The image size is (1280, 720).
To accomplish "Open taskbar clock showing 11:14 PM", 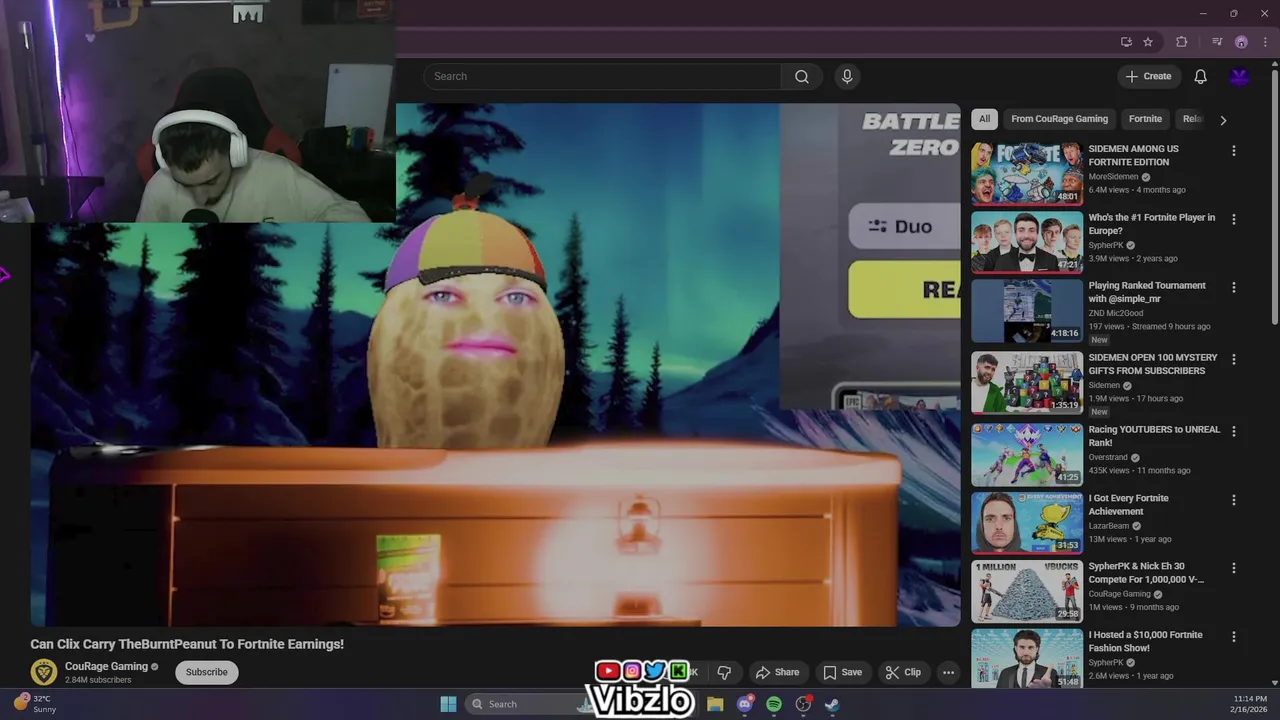I will tap(1250, 704).
